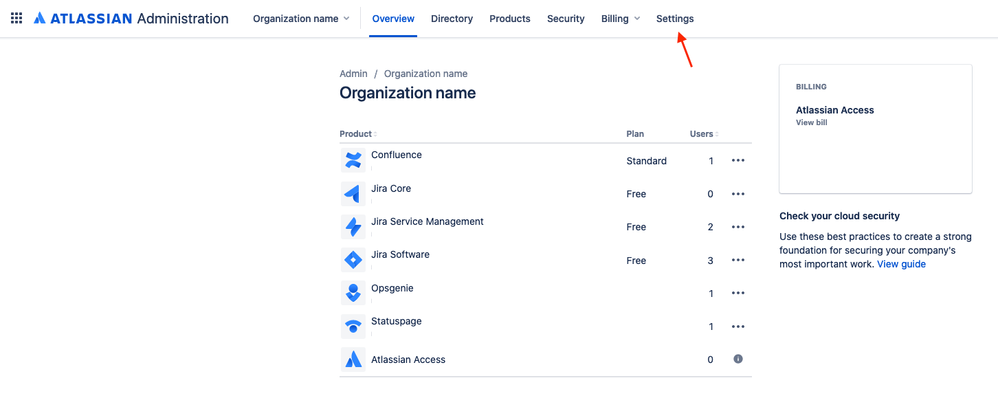Viewport: 998px width, 407px height.
Task: Go to the Products tab
Action: [510, 18]
